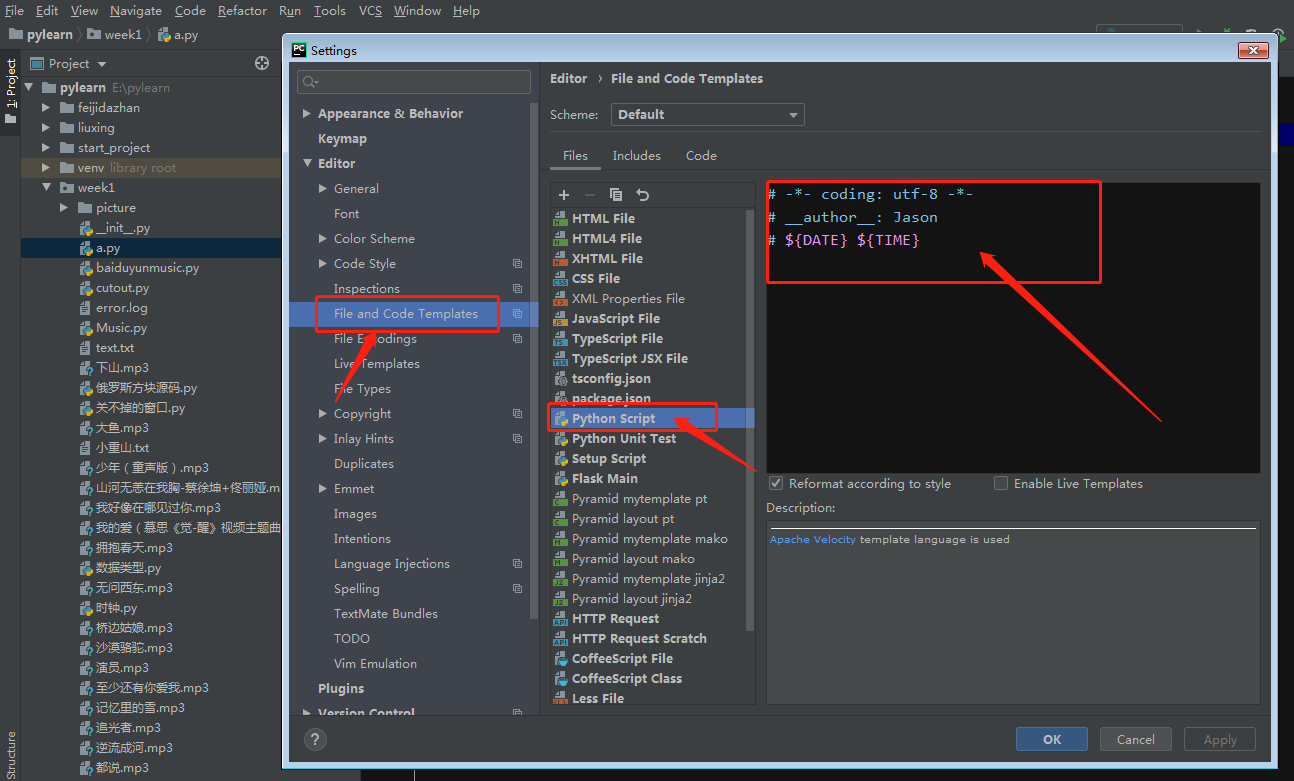Expand the Copyright settings node
Viewport: 1294px width, 781px height.
[322, 413]
